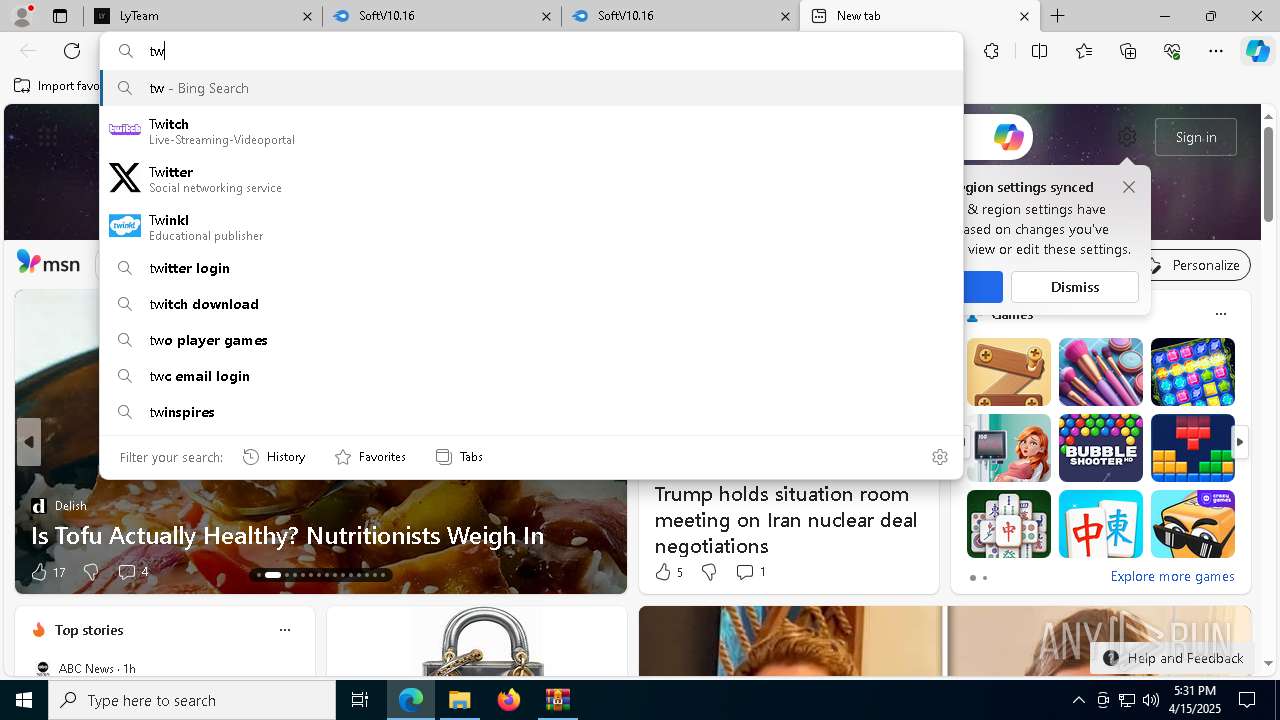Show the previous carousel slide
Image resolution: width=1280 pixels, height=720 pixels.
click(x=29, y=441)
